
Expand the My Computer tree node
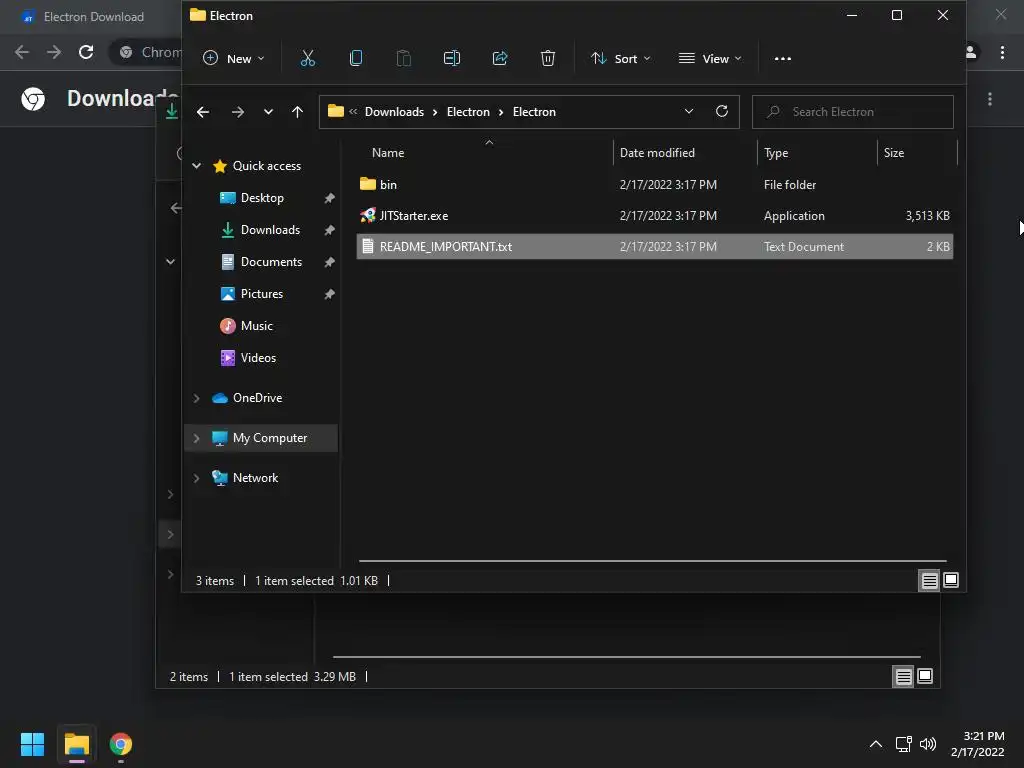click(x=197, y=438)
